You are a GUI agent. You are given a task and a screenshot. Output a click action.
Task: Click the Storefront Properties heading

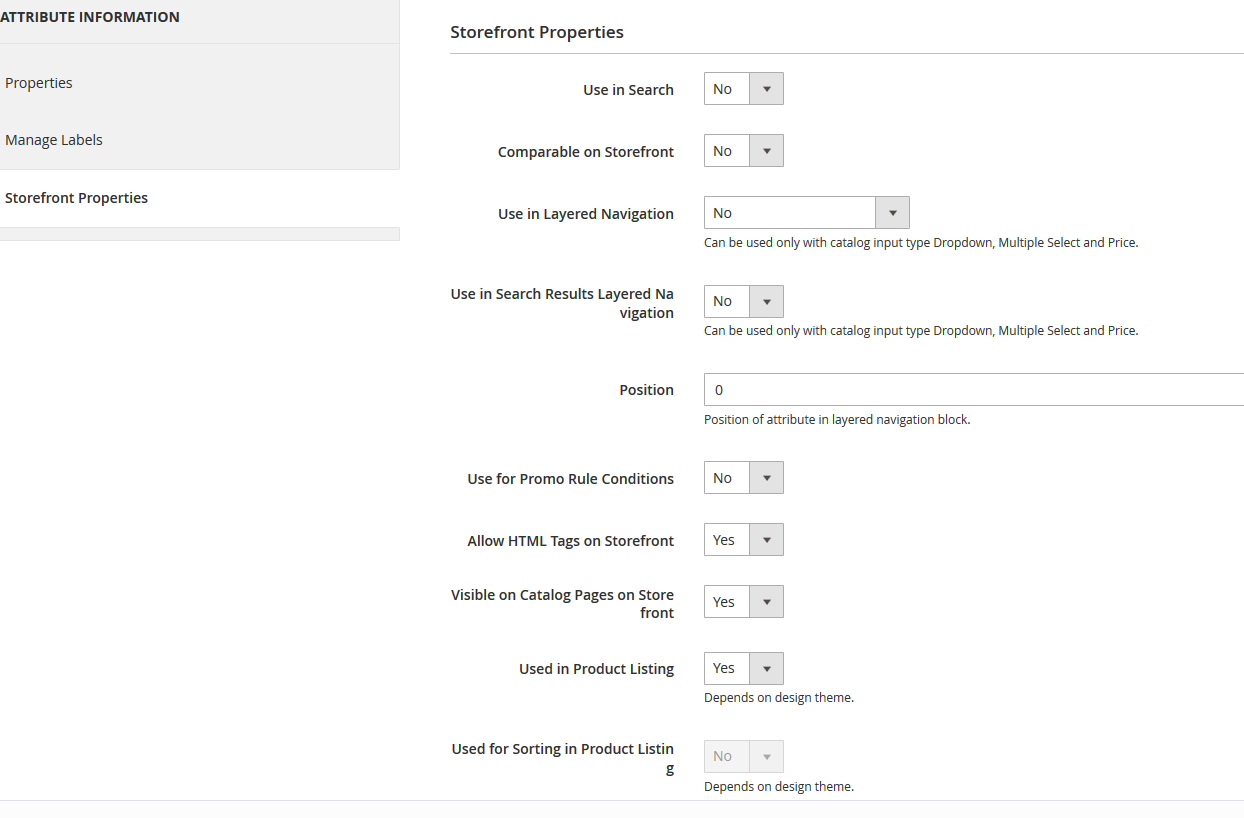click(536, 32)
